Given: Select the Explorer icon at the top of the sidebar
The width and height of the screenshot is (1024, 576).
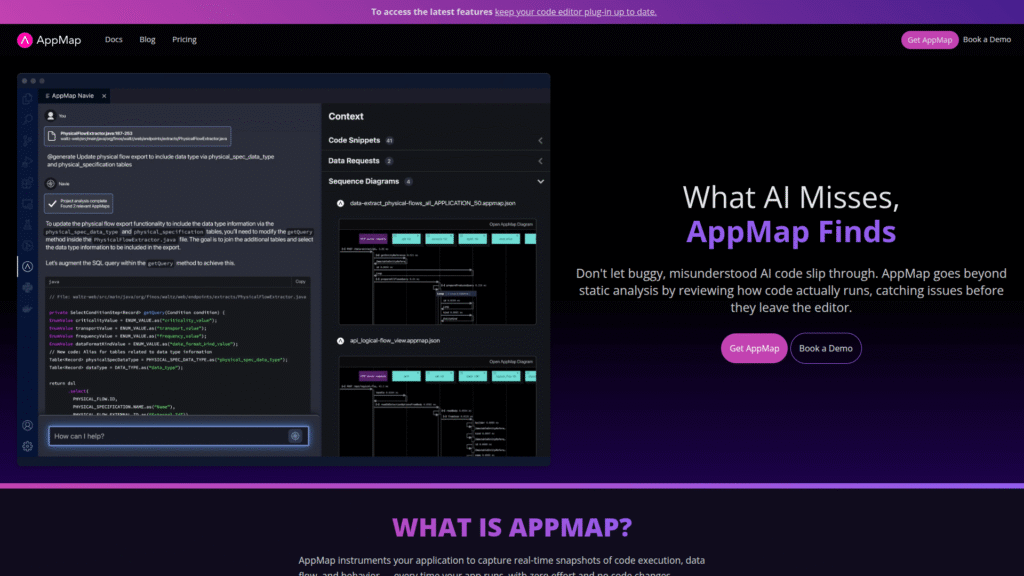Looking at the screenshot, I should [28, 98].
